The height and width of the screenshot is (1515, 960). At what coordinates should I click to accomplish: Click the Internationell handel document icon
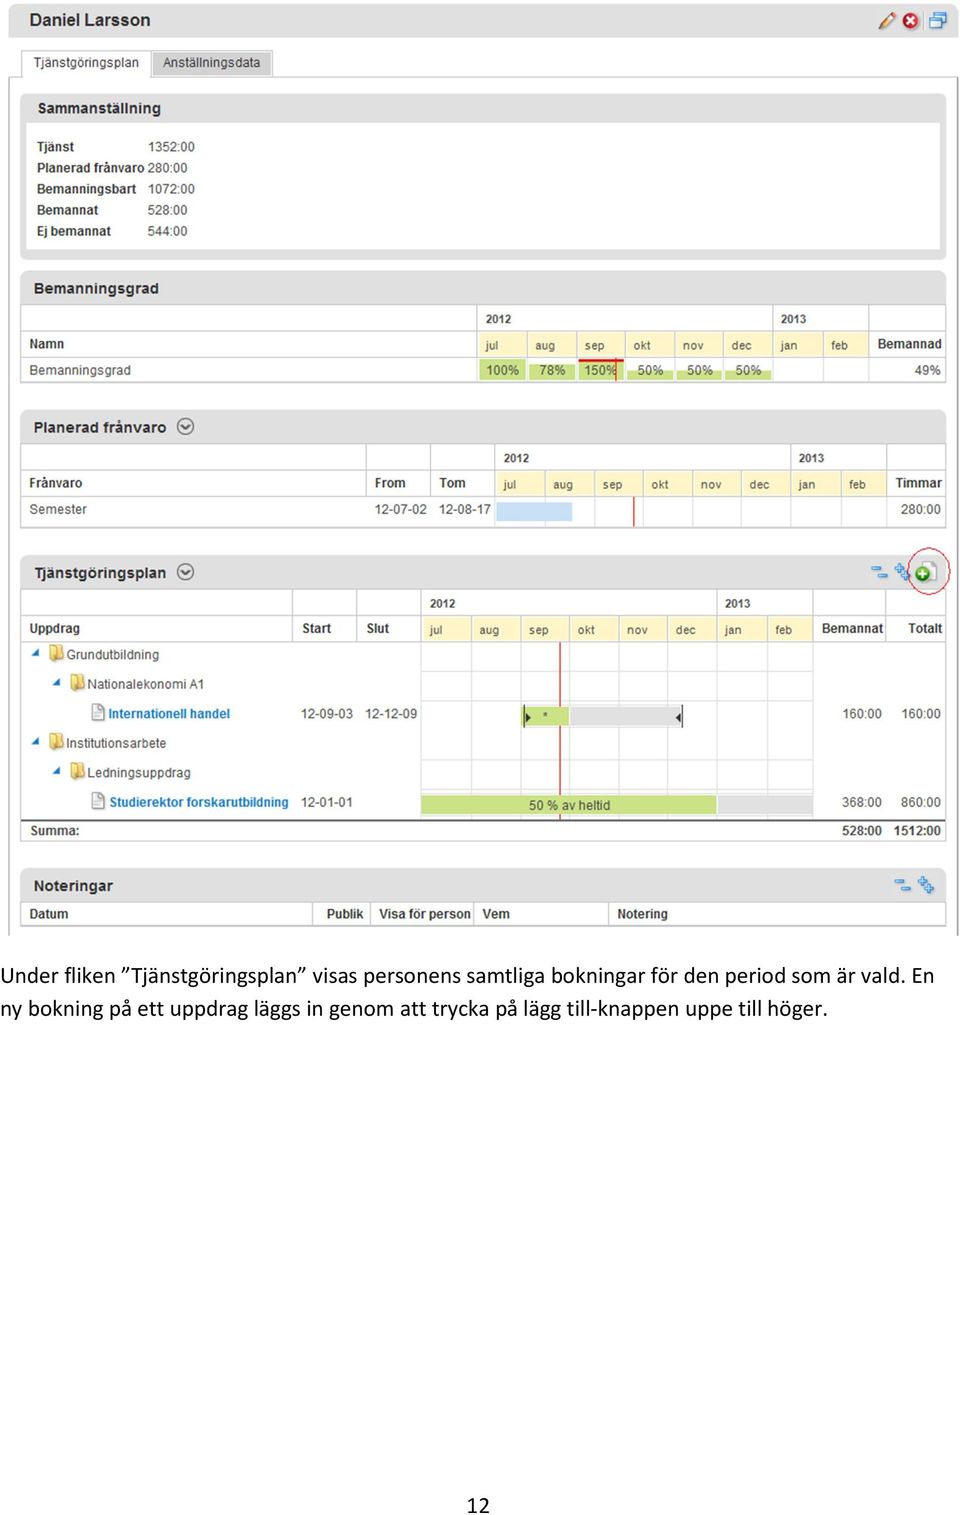tap(98, 713)
